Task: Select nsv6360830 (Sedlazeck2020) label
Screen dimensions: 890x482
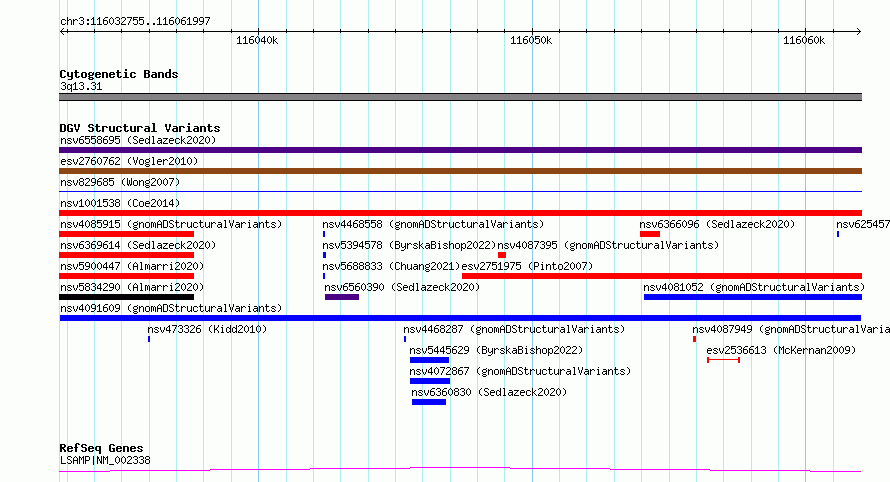Action: point(489,392)
